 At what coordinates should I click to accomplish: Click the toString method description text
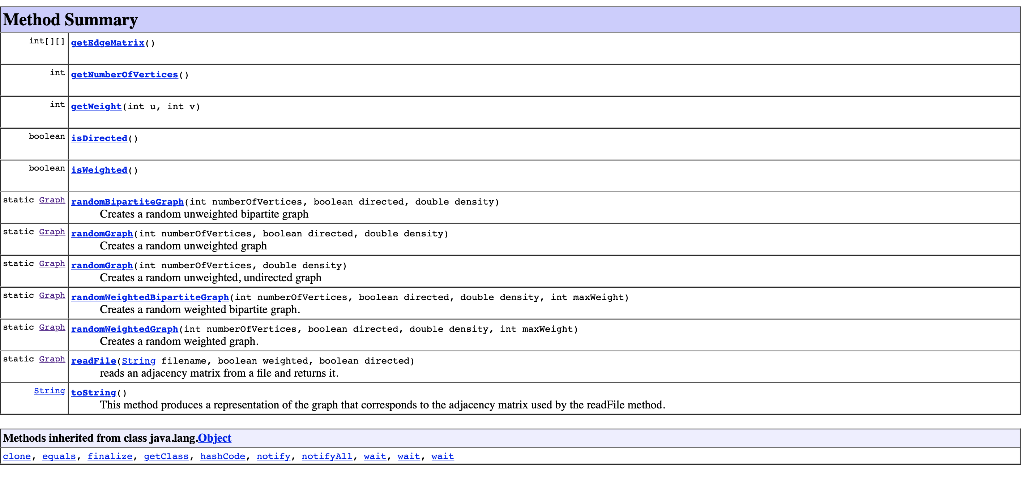(383, 405)
